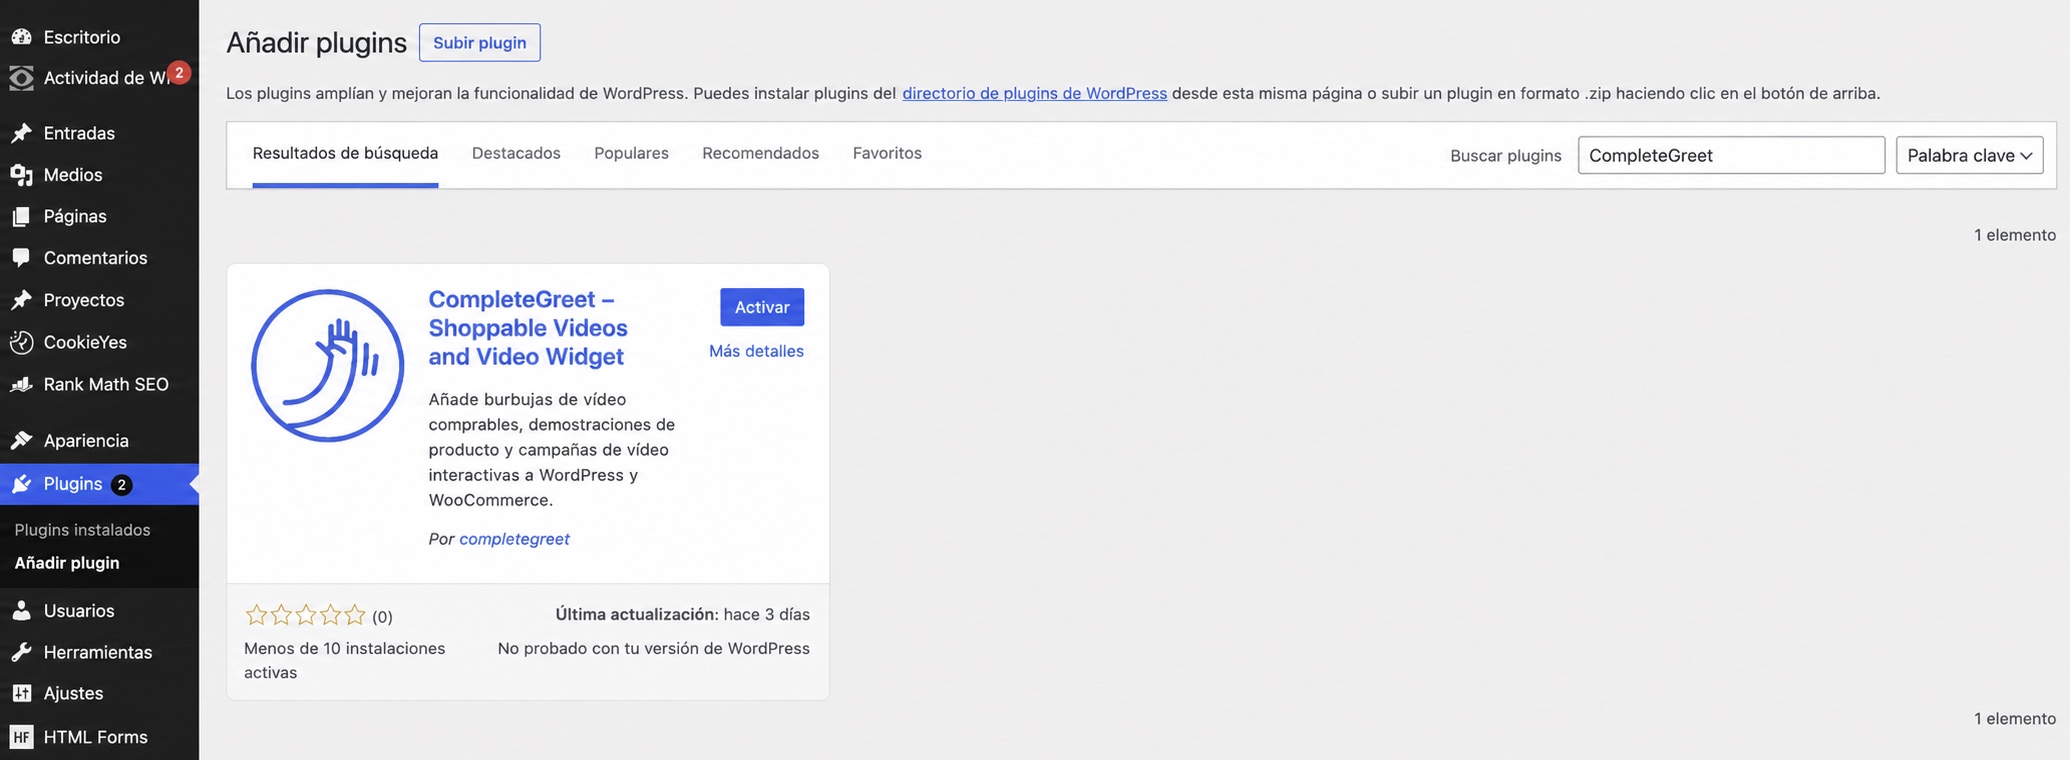Click the 'Menos de 10 instalaciones activas' text

344,660
